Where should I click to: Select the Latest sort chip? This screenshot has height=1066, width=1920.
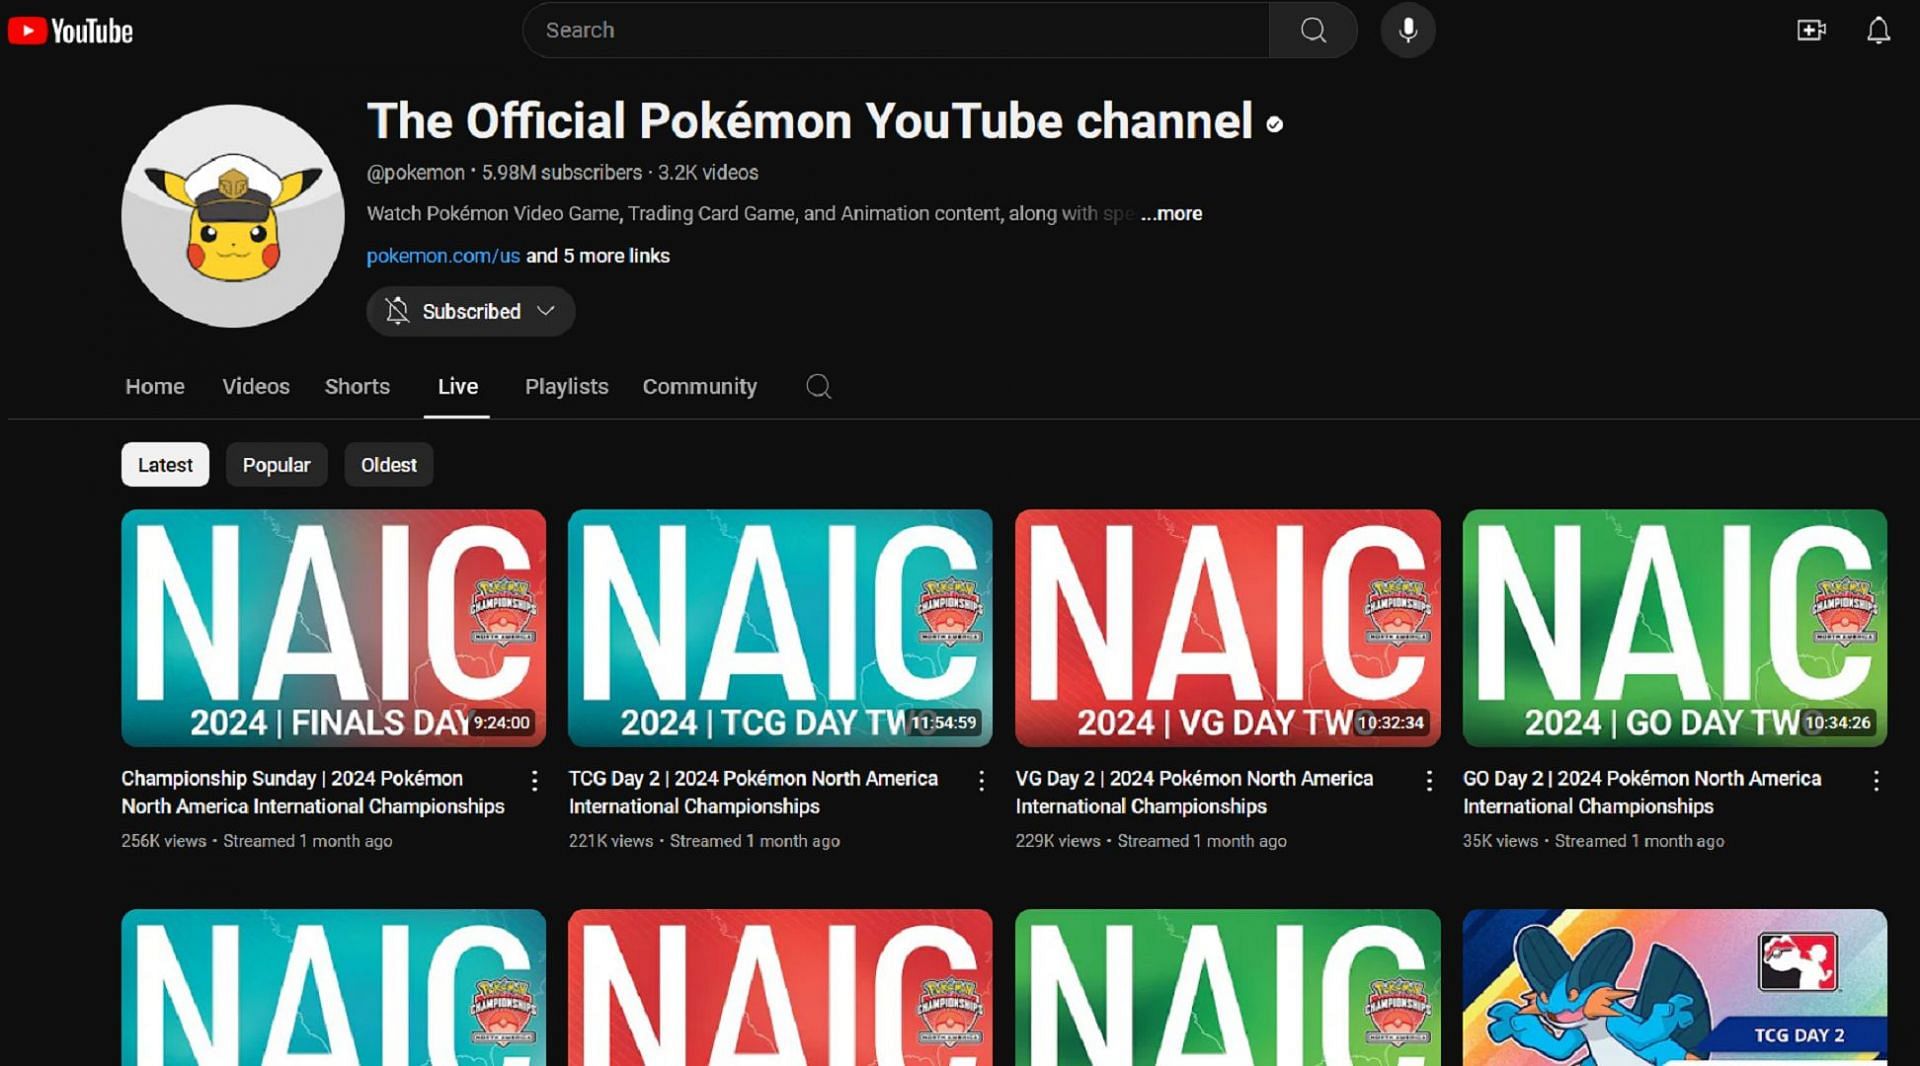pos(165,465)
